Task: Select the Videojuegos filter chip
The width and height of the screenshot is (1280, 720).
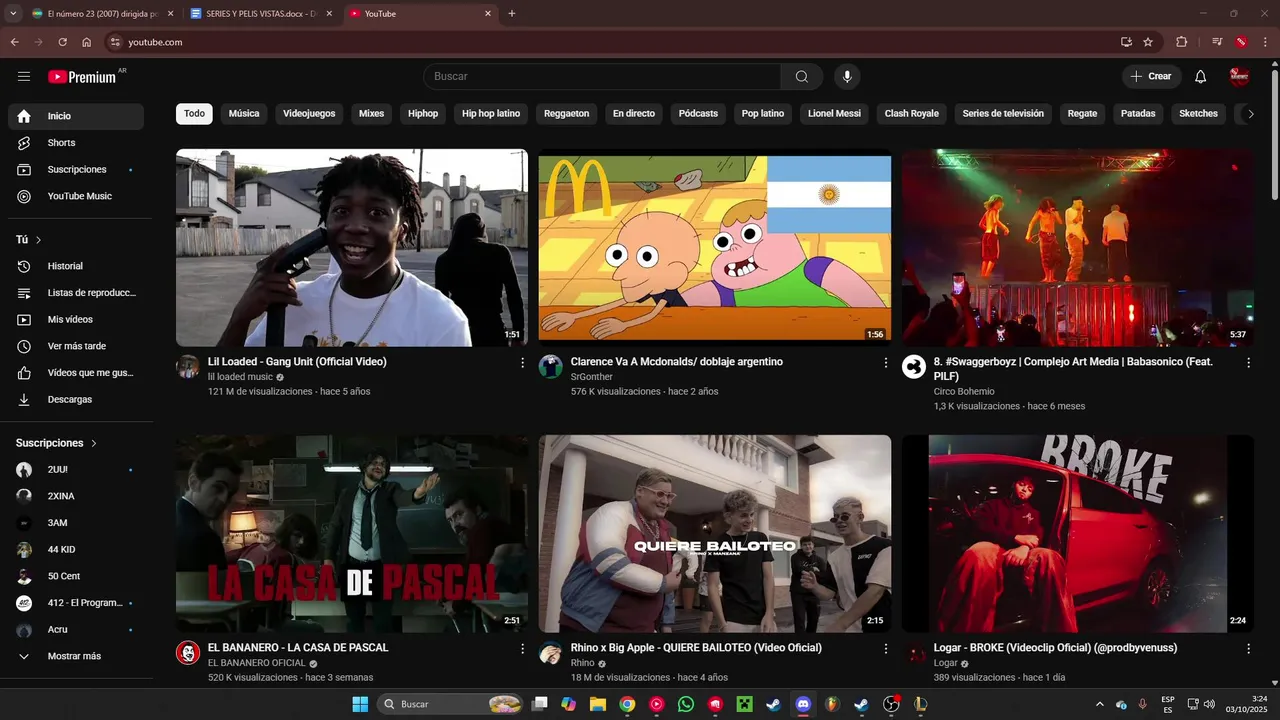Action: (309, 114)
